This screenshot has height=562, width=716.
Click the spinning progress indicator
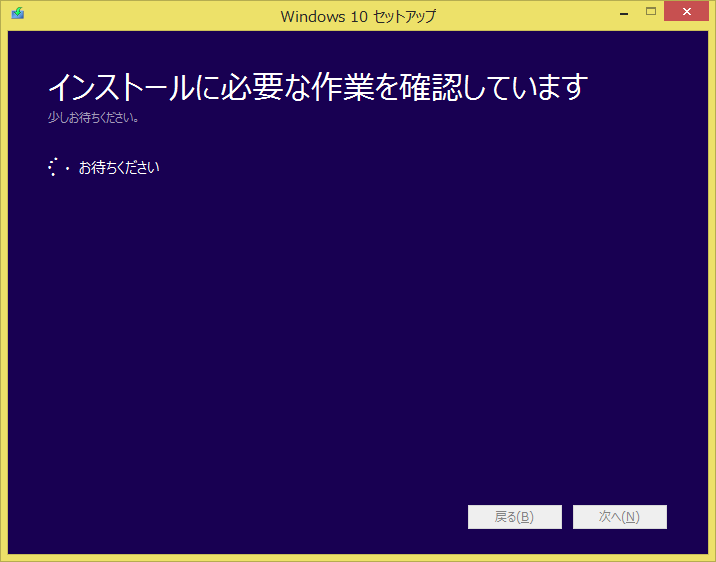click(58, 167)
